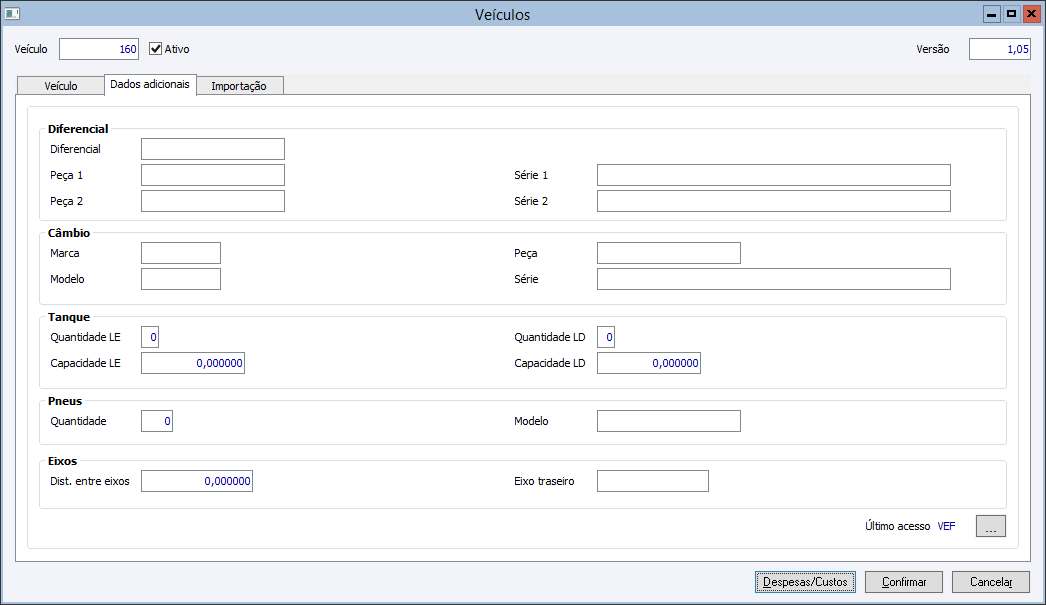Image resolution: width=1046 pixels, height=605 pixels.
Task: Focus the Veículo number field
Action: 99,49
